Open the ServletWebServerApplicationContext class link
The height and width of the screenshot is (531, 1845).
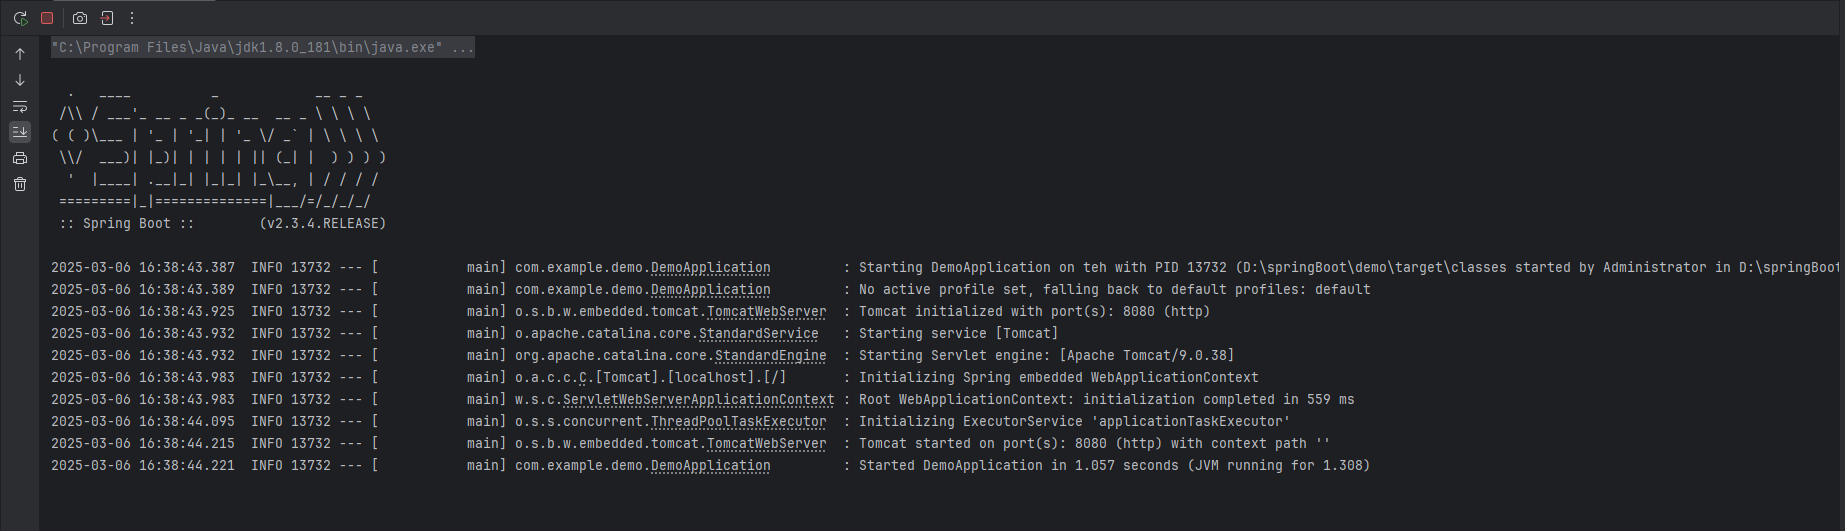tap(698, 400)
